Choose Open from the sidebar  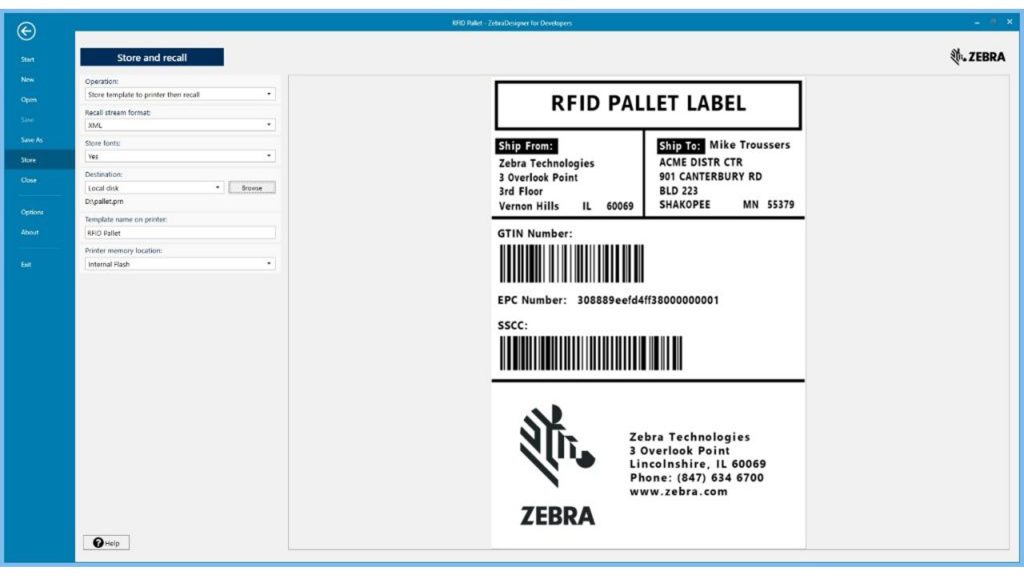pos(29,100)
